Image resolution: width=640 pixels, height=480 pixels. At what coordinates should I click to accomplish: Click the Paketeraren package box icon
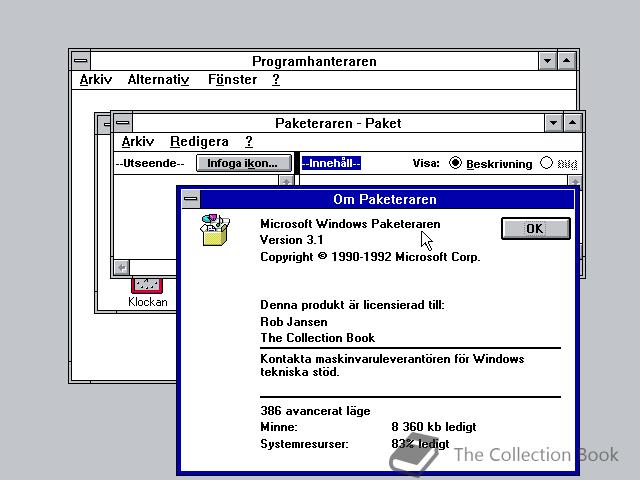215,230
